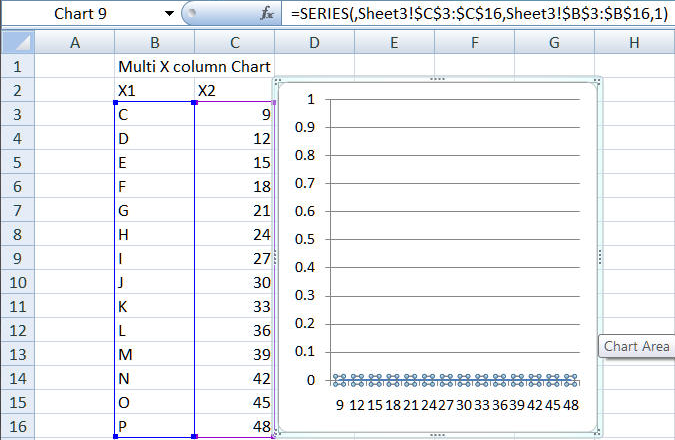This screenshot has height=440, width=675.
Task: Select column H header
Action: [634, 42]
